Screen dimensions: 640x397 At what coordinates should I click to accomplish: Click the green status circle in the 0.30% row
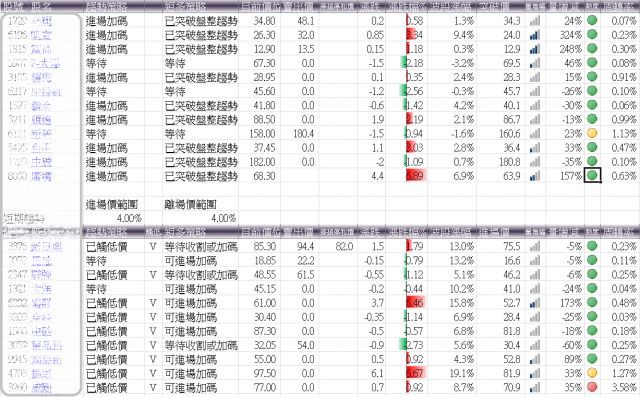[592, 49]
